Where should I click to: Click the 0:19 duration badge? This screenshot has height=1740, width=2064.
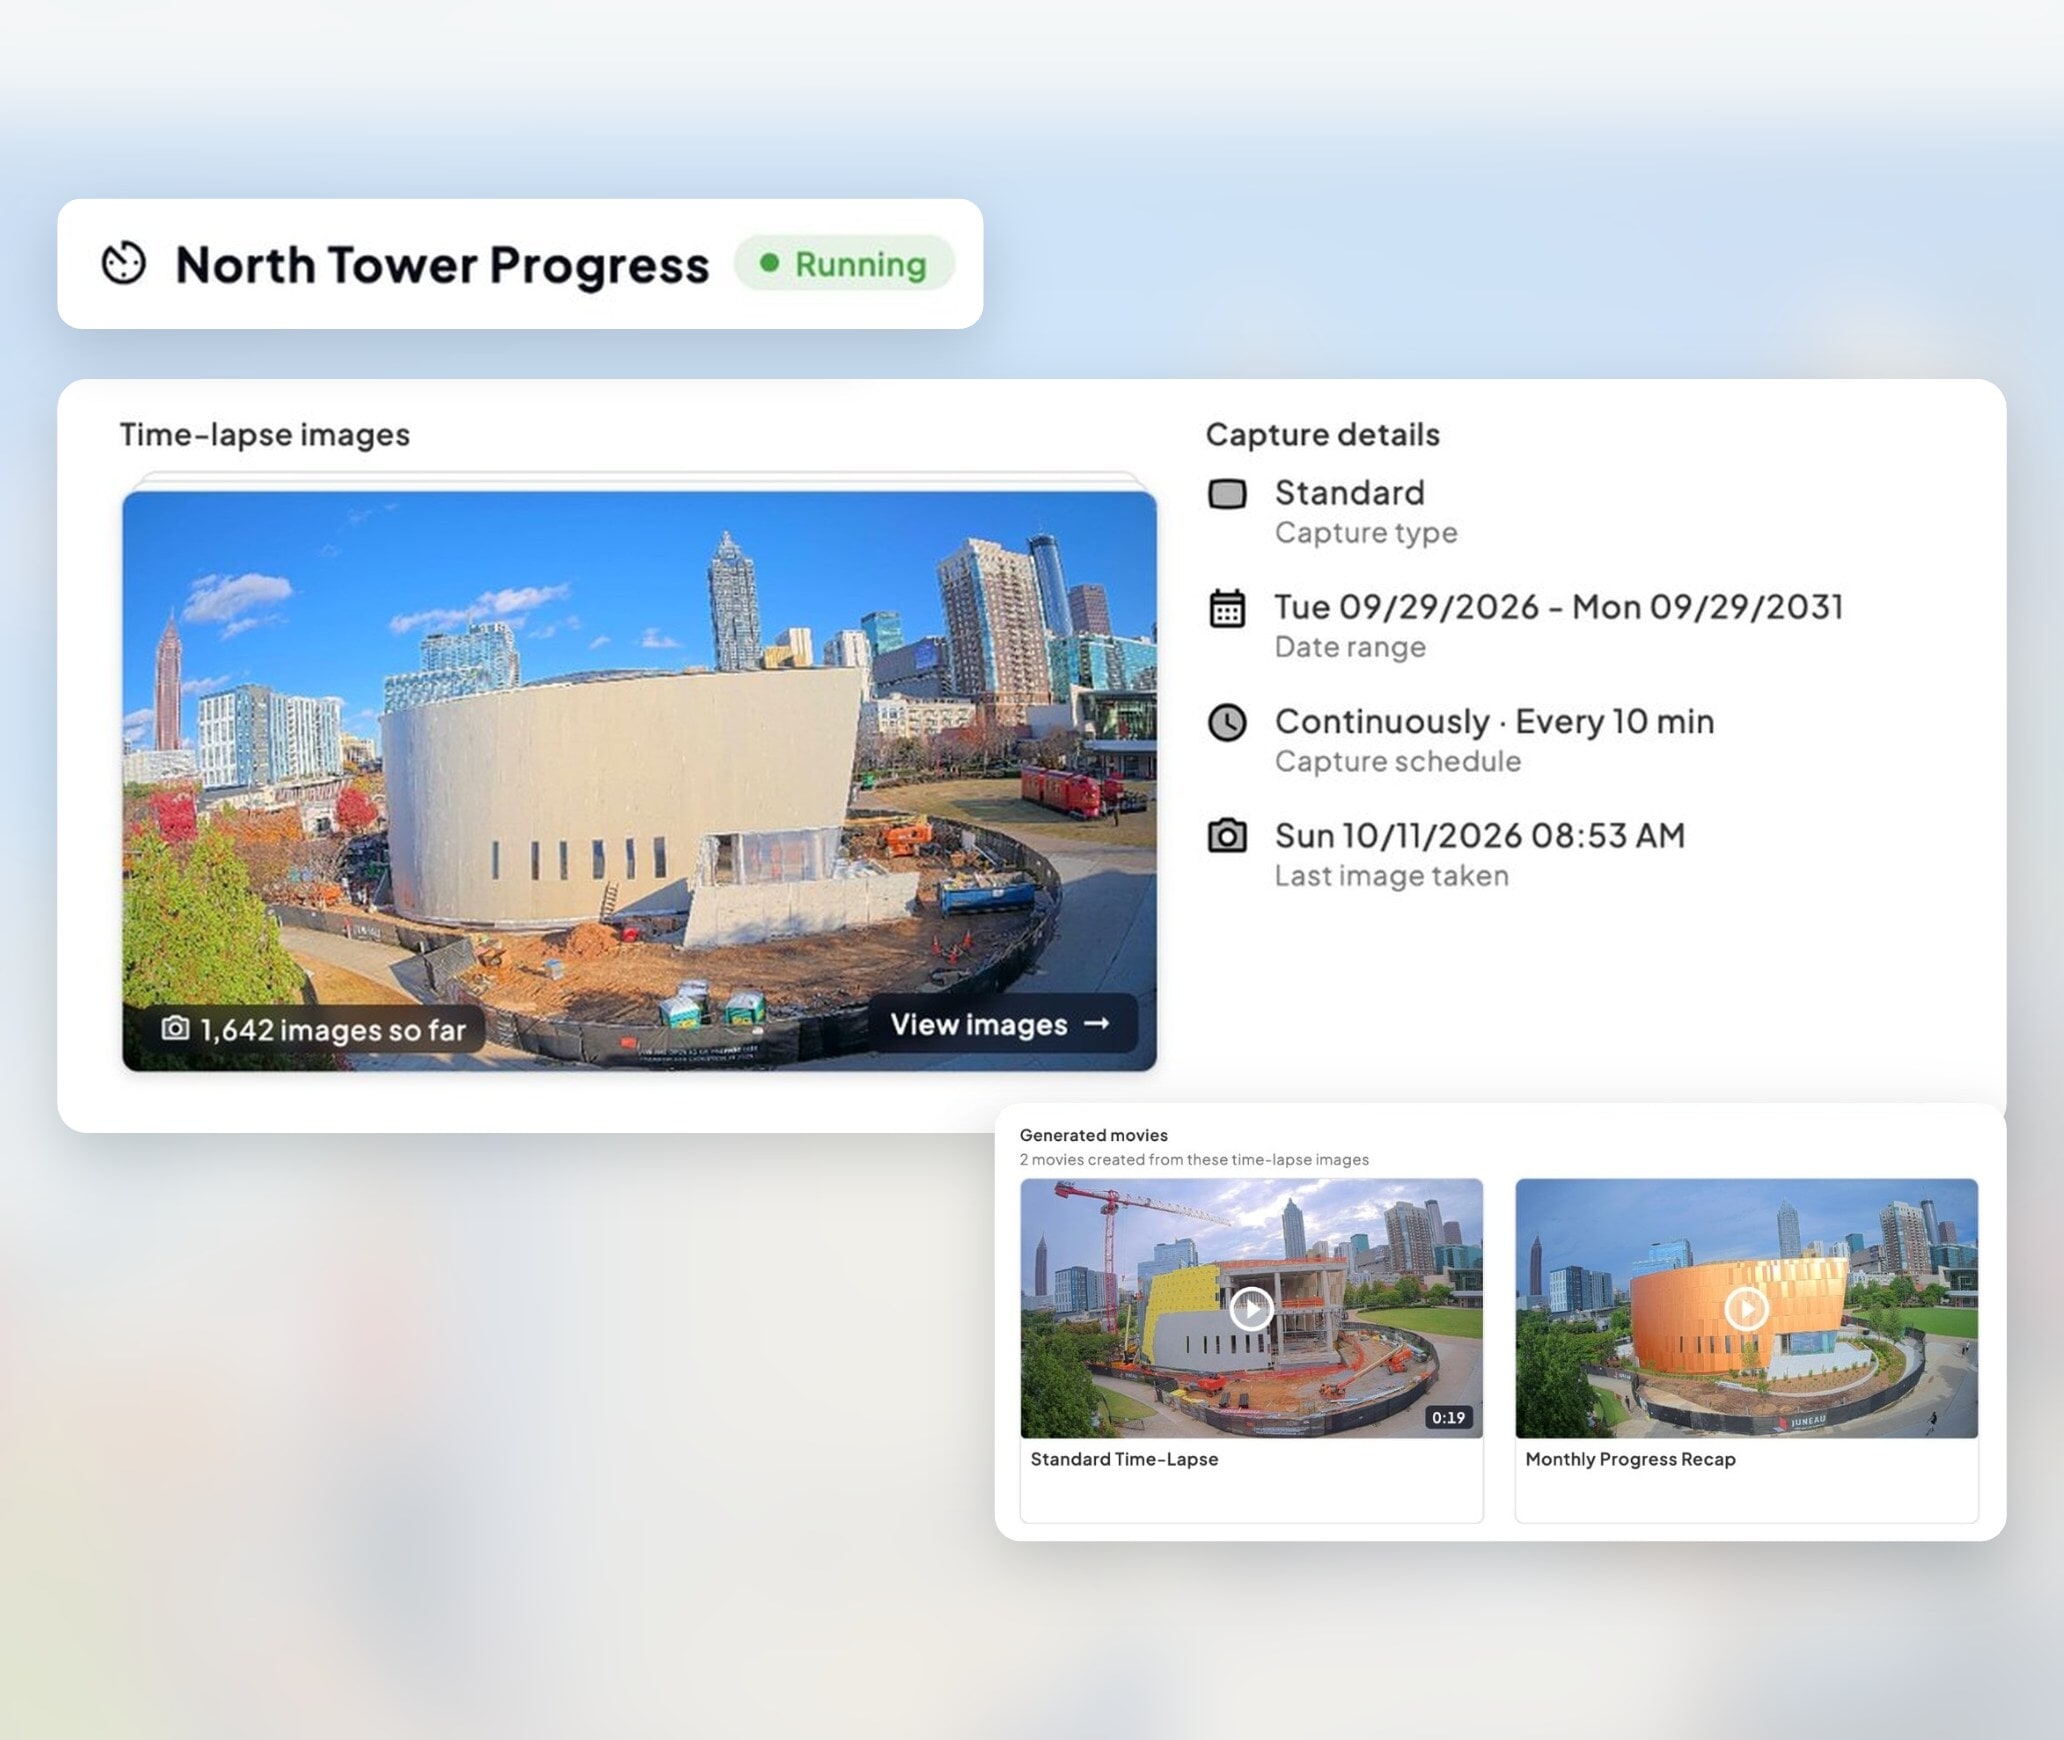pos(1448,1417)
